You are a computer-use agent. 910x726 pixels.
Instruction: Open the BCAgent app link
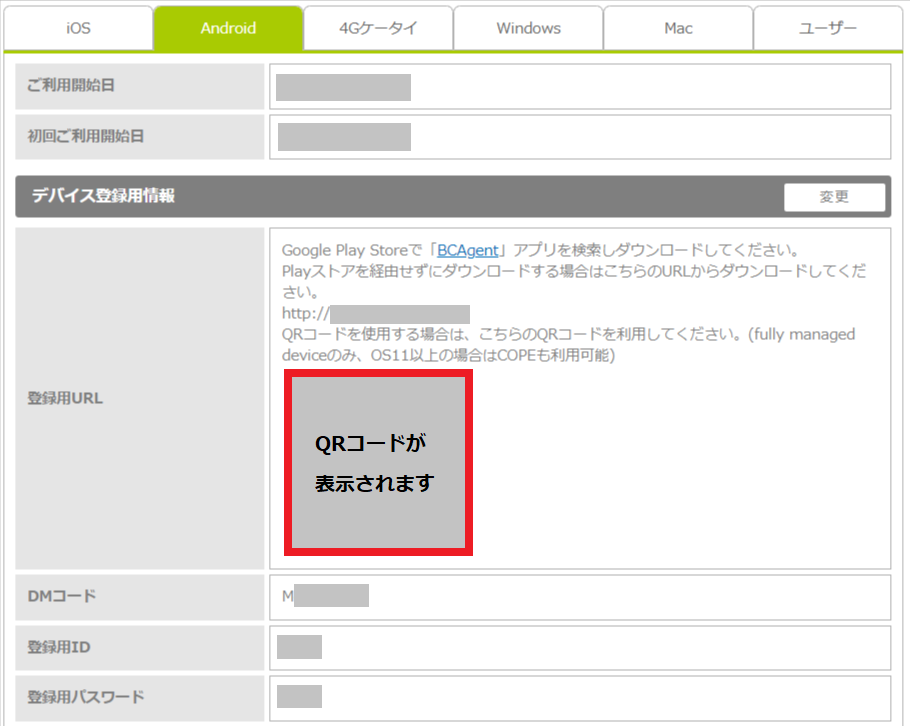(469, 250)
